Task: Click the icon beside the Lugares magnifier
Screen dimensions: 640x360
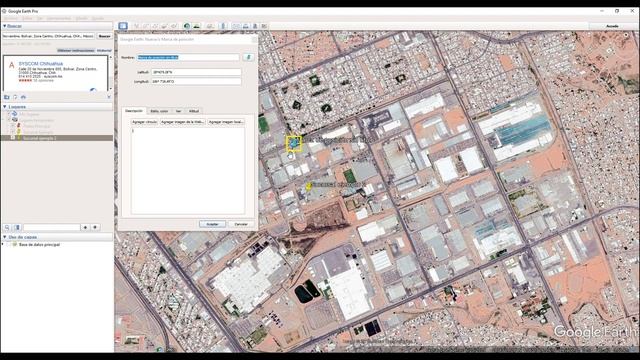Action: (x=17, y=227)
